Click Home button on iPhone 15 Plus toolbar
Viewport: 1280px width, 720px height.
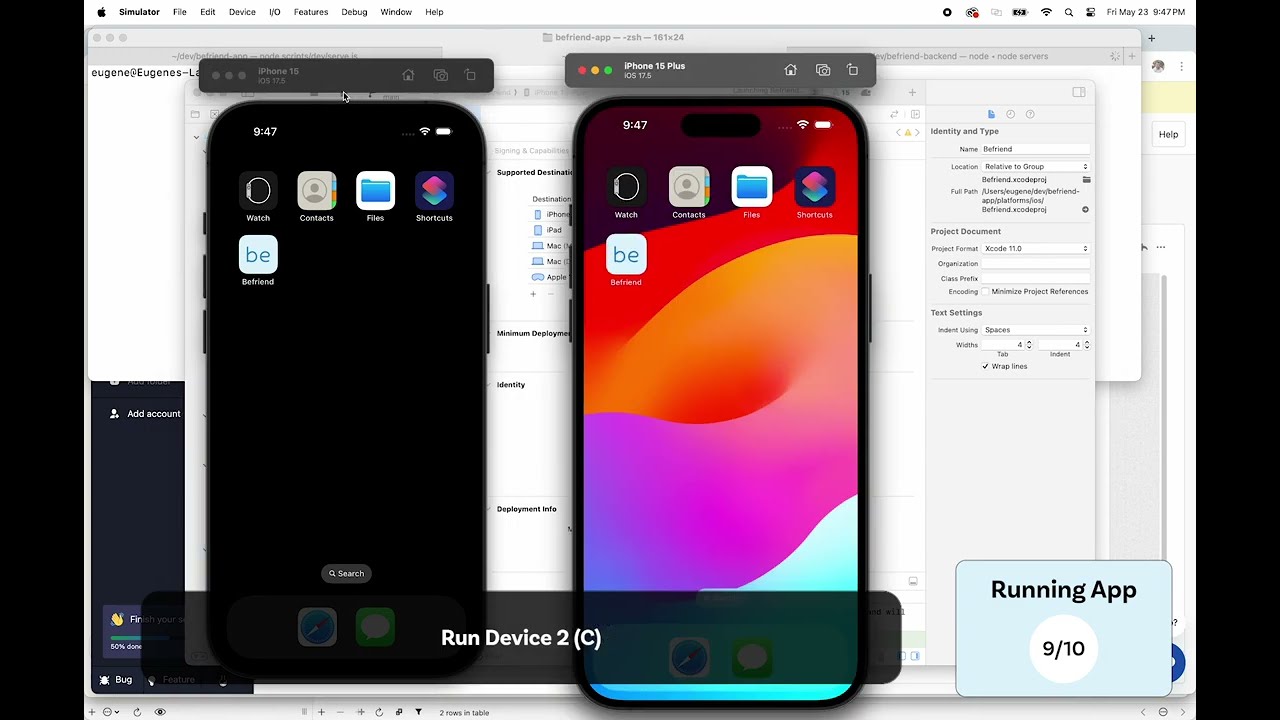pos(790,70)
